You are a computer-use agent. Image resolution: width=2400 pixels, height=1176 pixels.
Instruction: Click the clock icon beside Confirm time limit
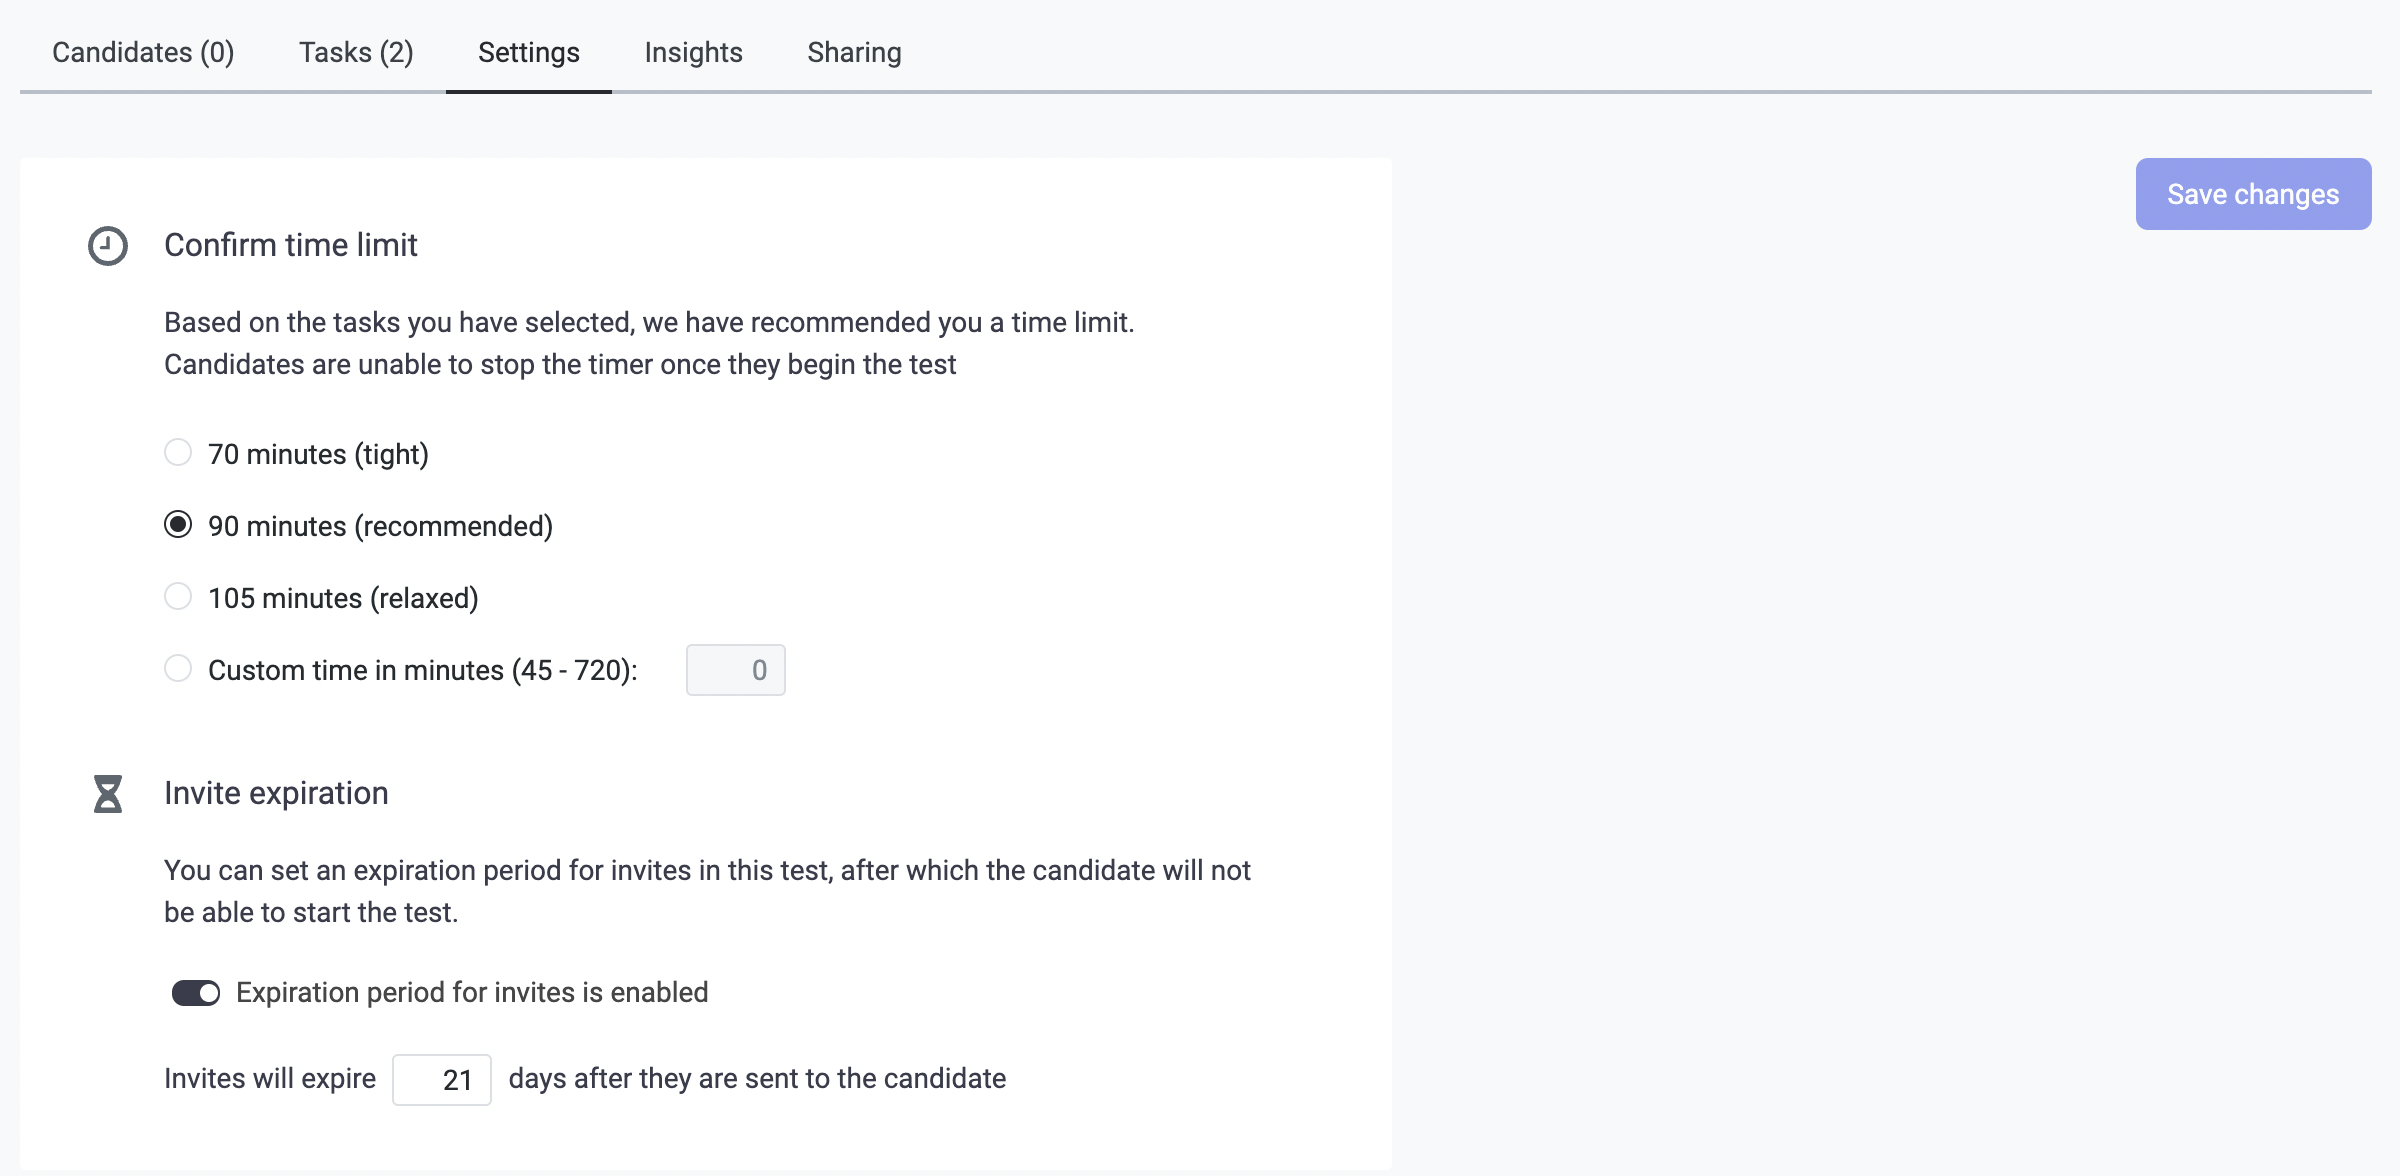click(108, 246)
